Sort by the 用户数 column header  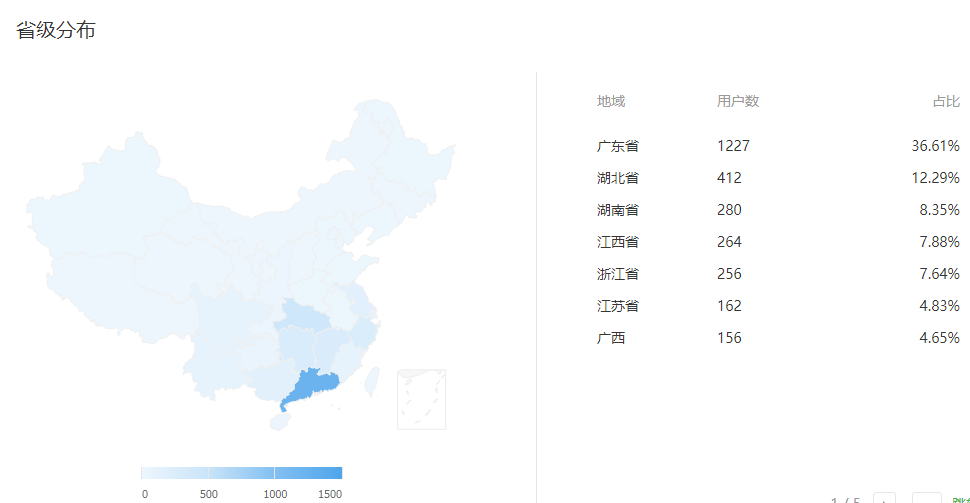[738, 101]
